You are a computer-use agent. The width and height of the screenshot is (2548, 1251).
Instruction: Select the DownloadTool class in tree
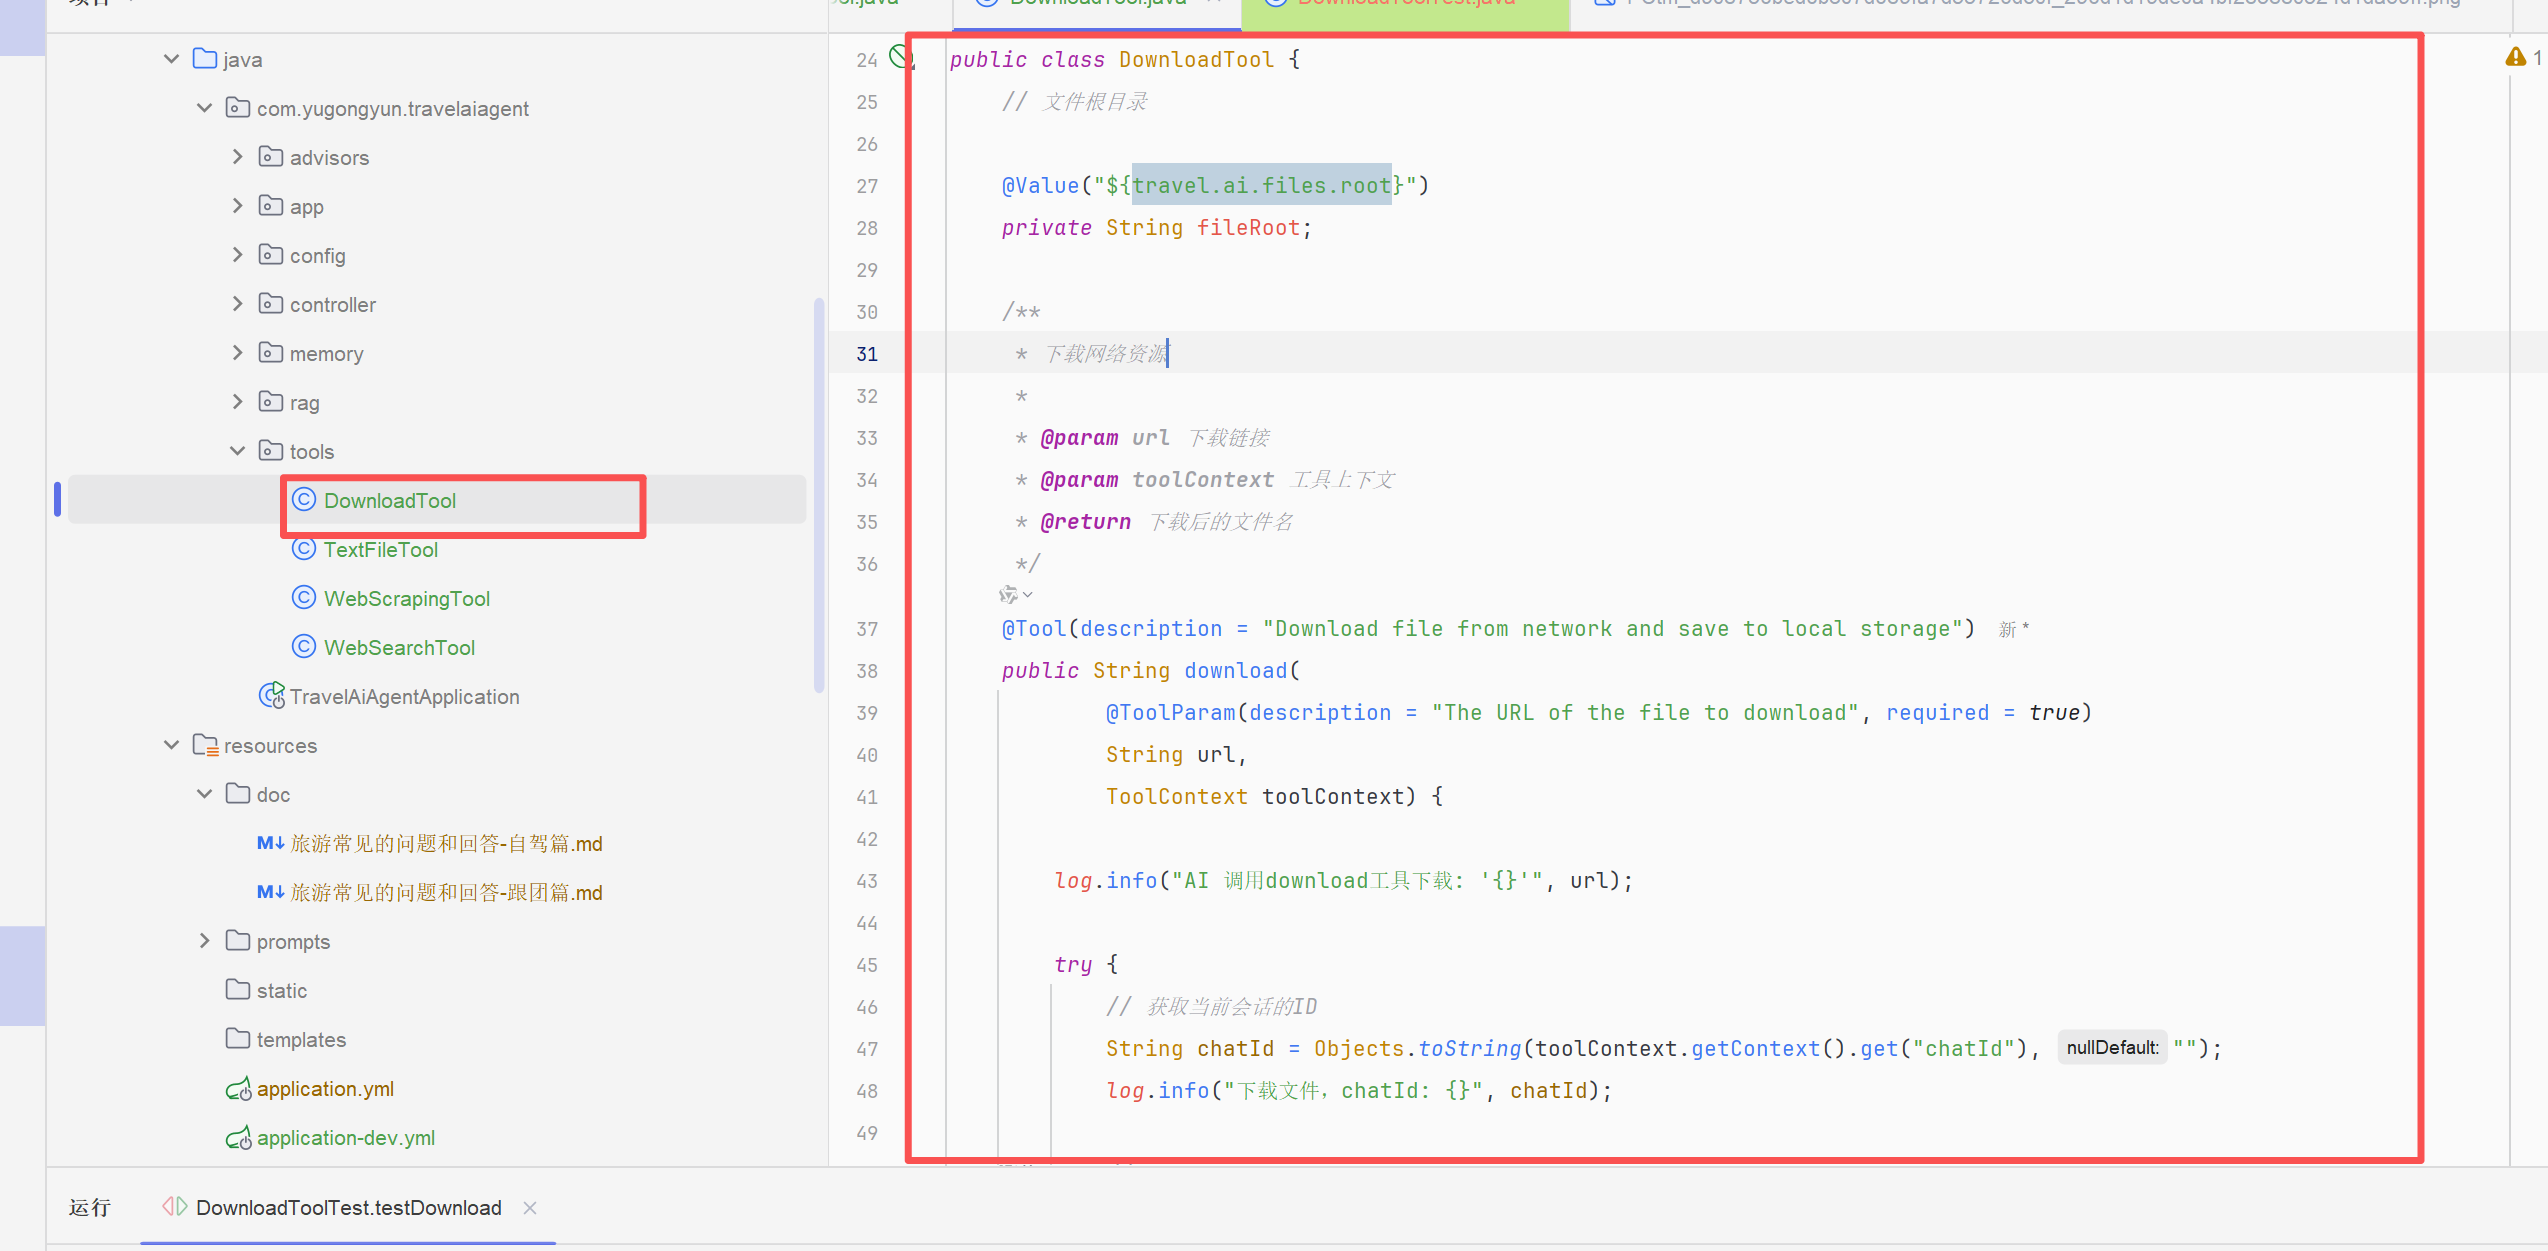[x=389, y=500]
